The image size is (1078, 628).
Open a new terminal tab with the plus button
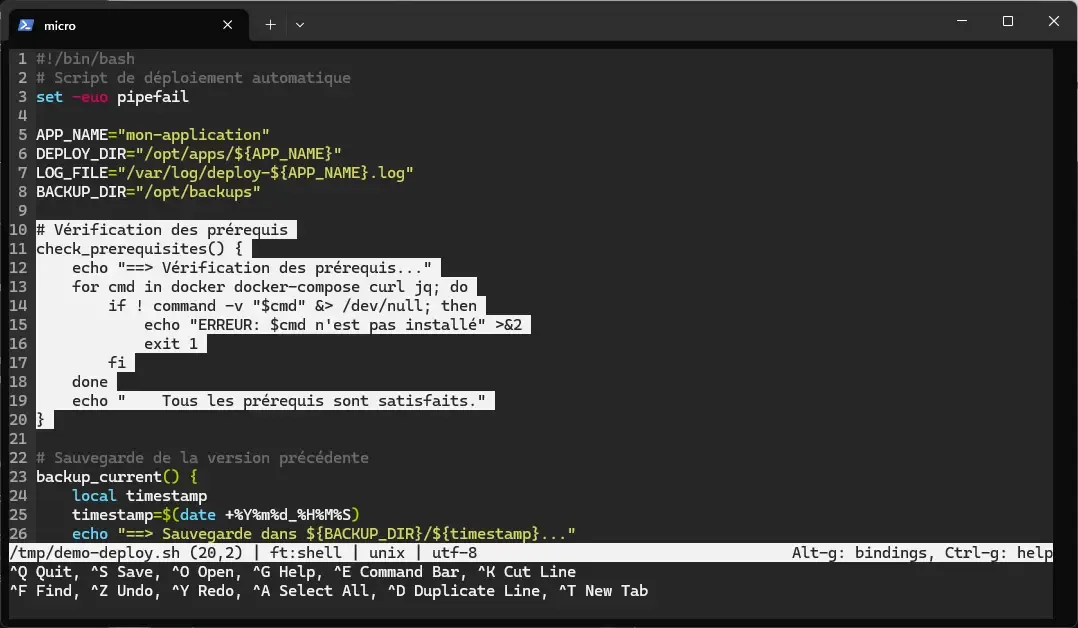point(269,24)
